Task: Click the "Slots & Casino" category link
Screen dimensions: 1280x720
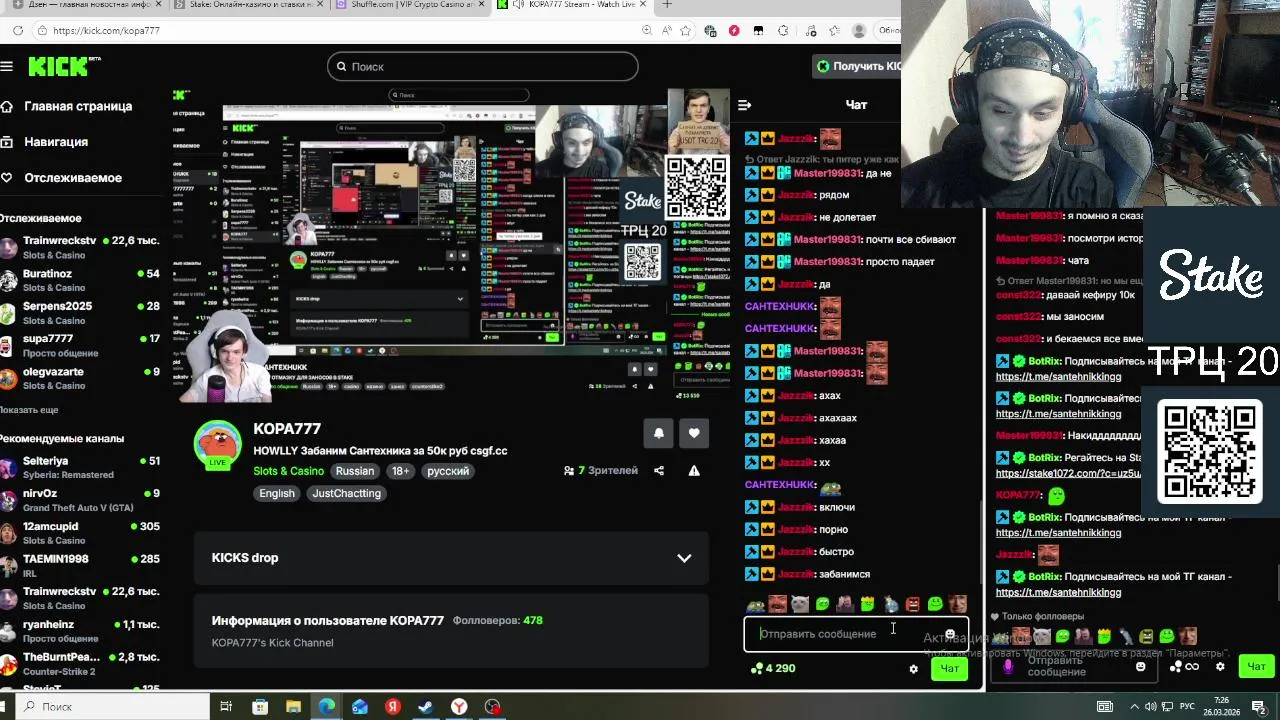Action: click(x=288, y=471)
